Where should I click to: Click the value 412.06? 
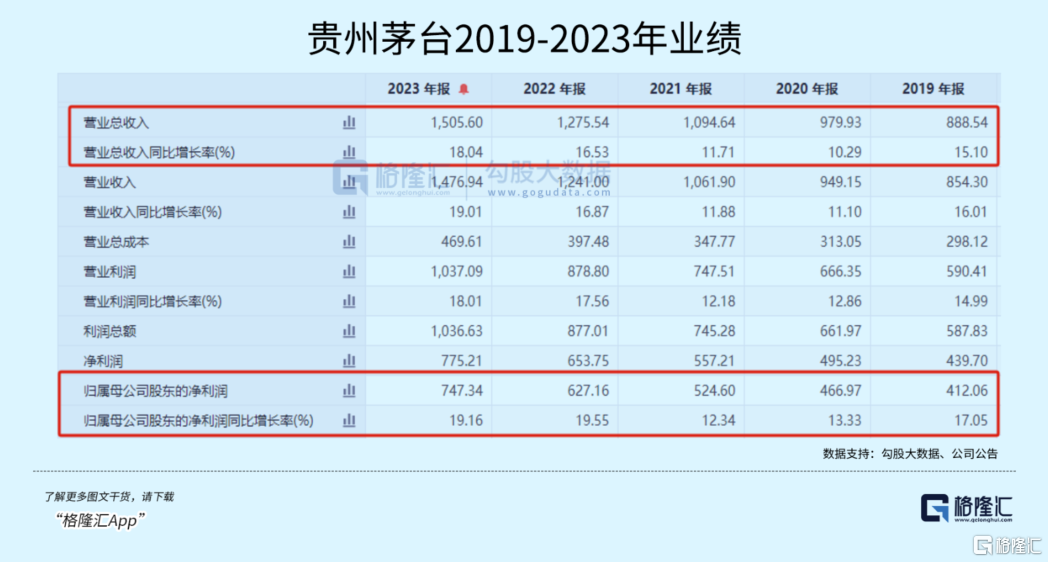tap(967, 390)
